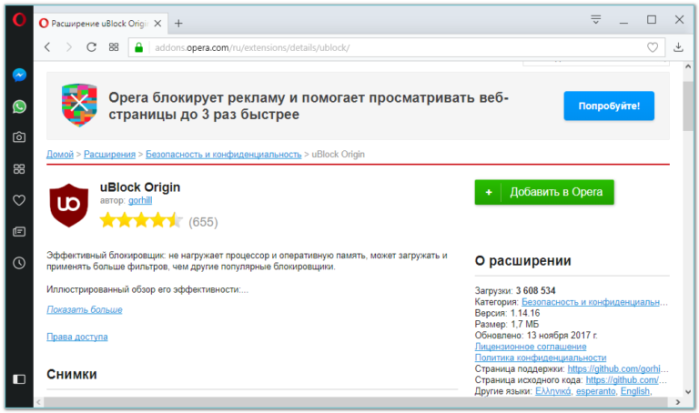Click the star rating of uBlock Origin
The image size is (699, 413).
click(x=141, y=221)
